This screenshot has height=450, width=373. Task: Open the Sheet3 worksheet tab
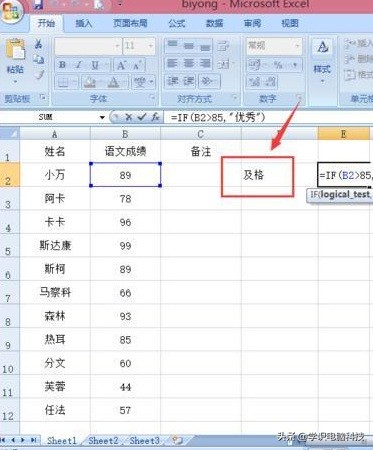144,440
